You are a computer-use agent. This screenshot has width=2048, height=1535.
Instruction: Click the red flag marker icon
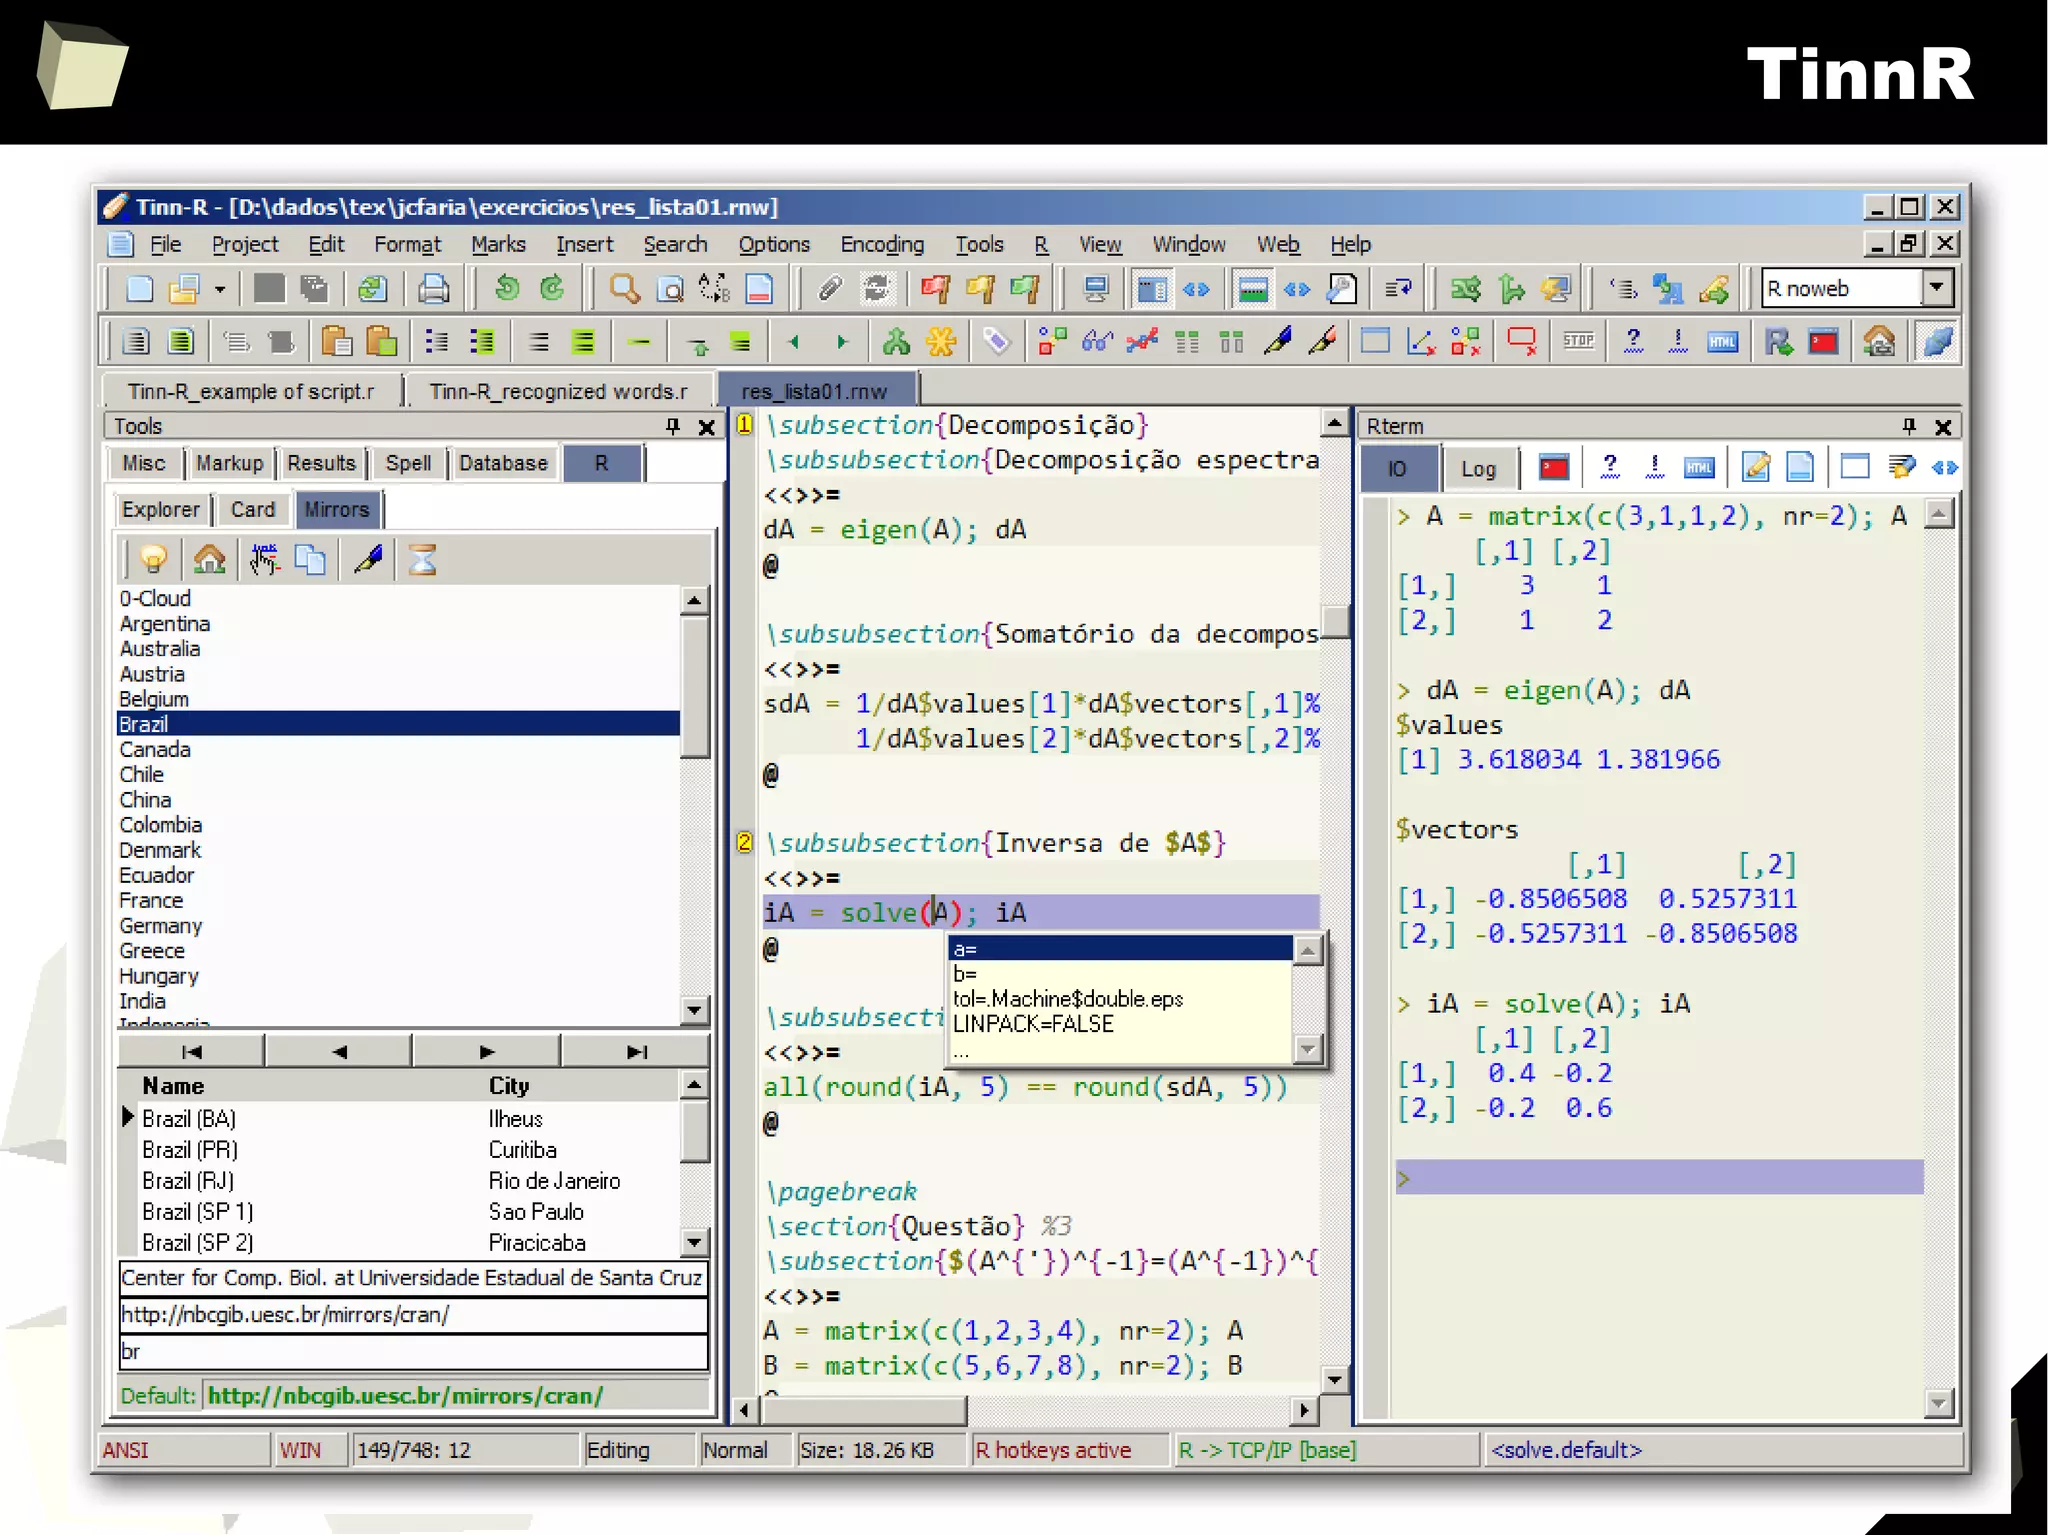point(935,289)
